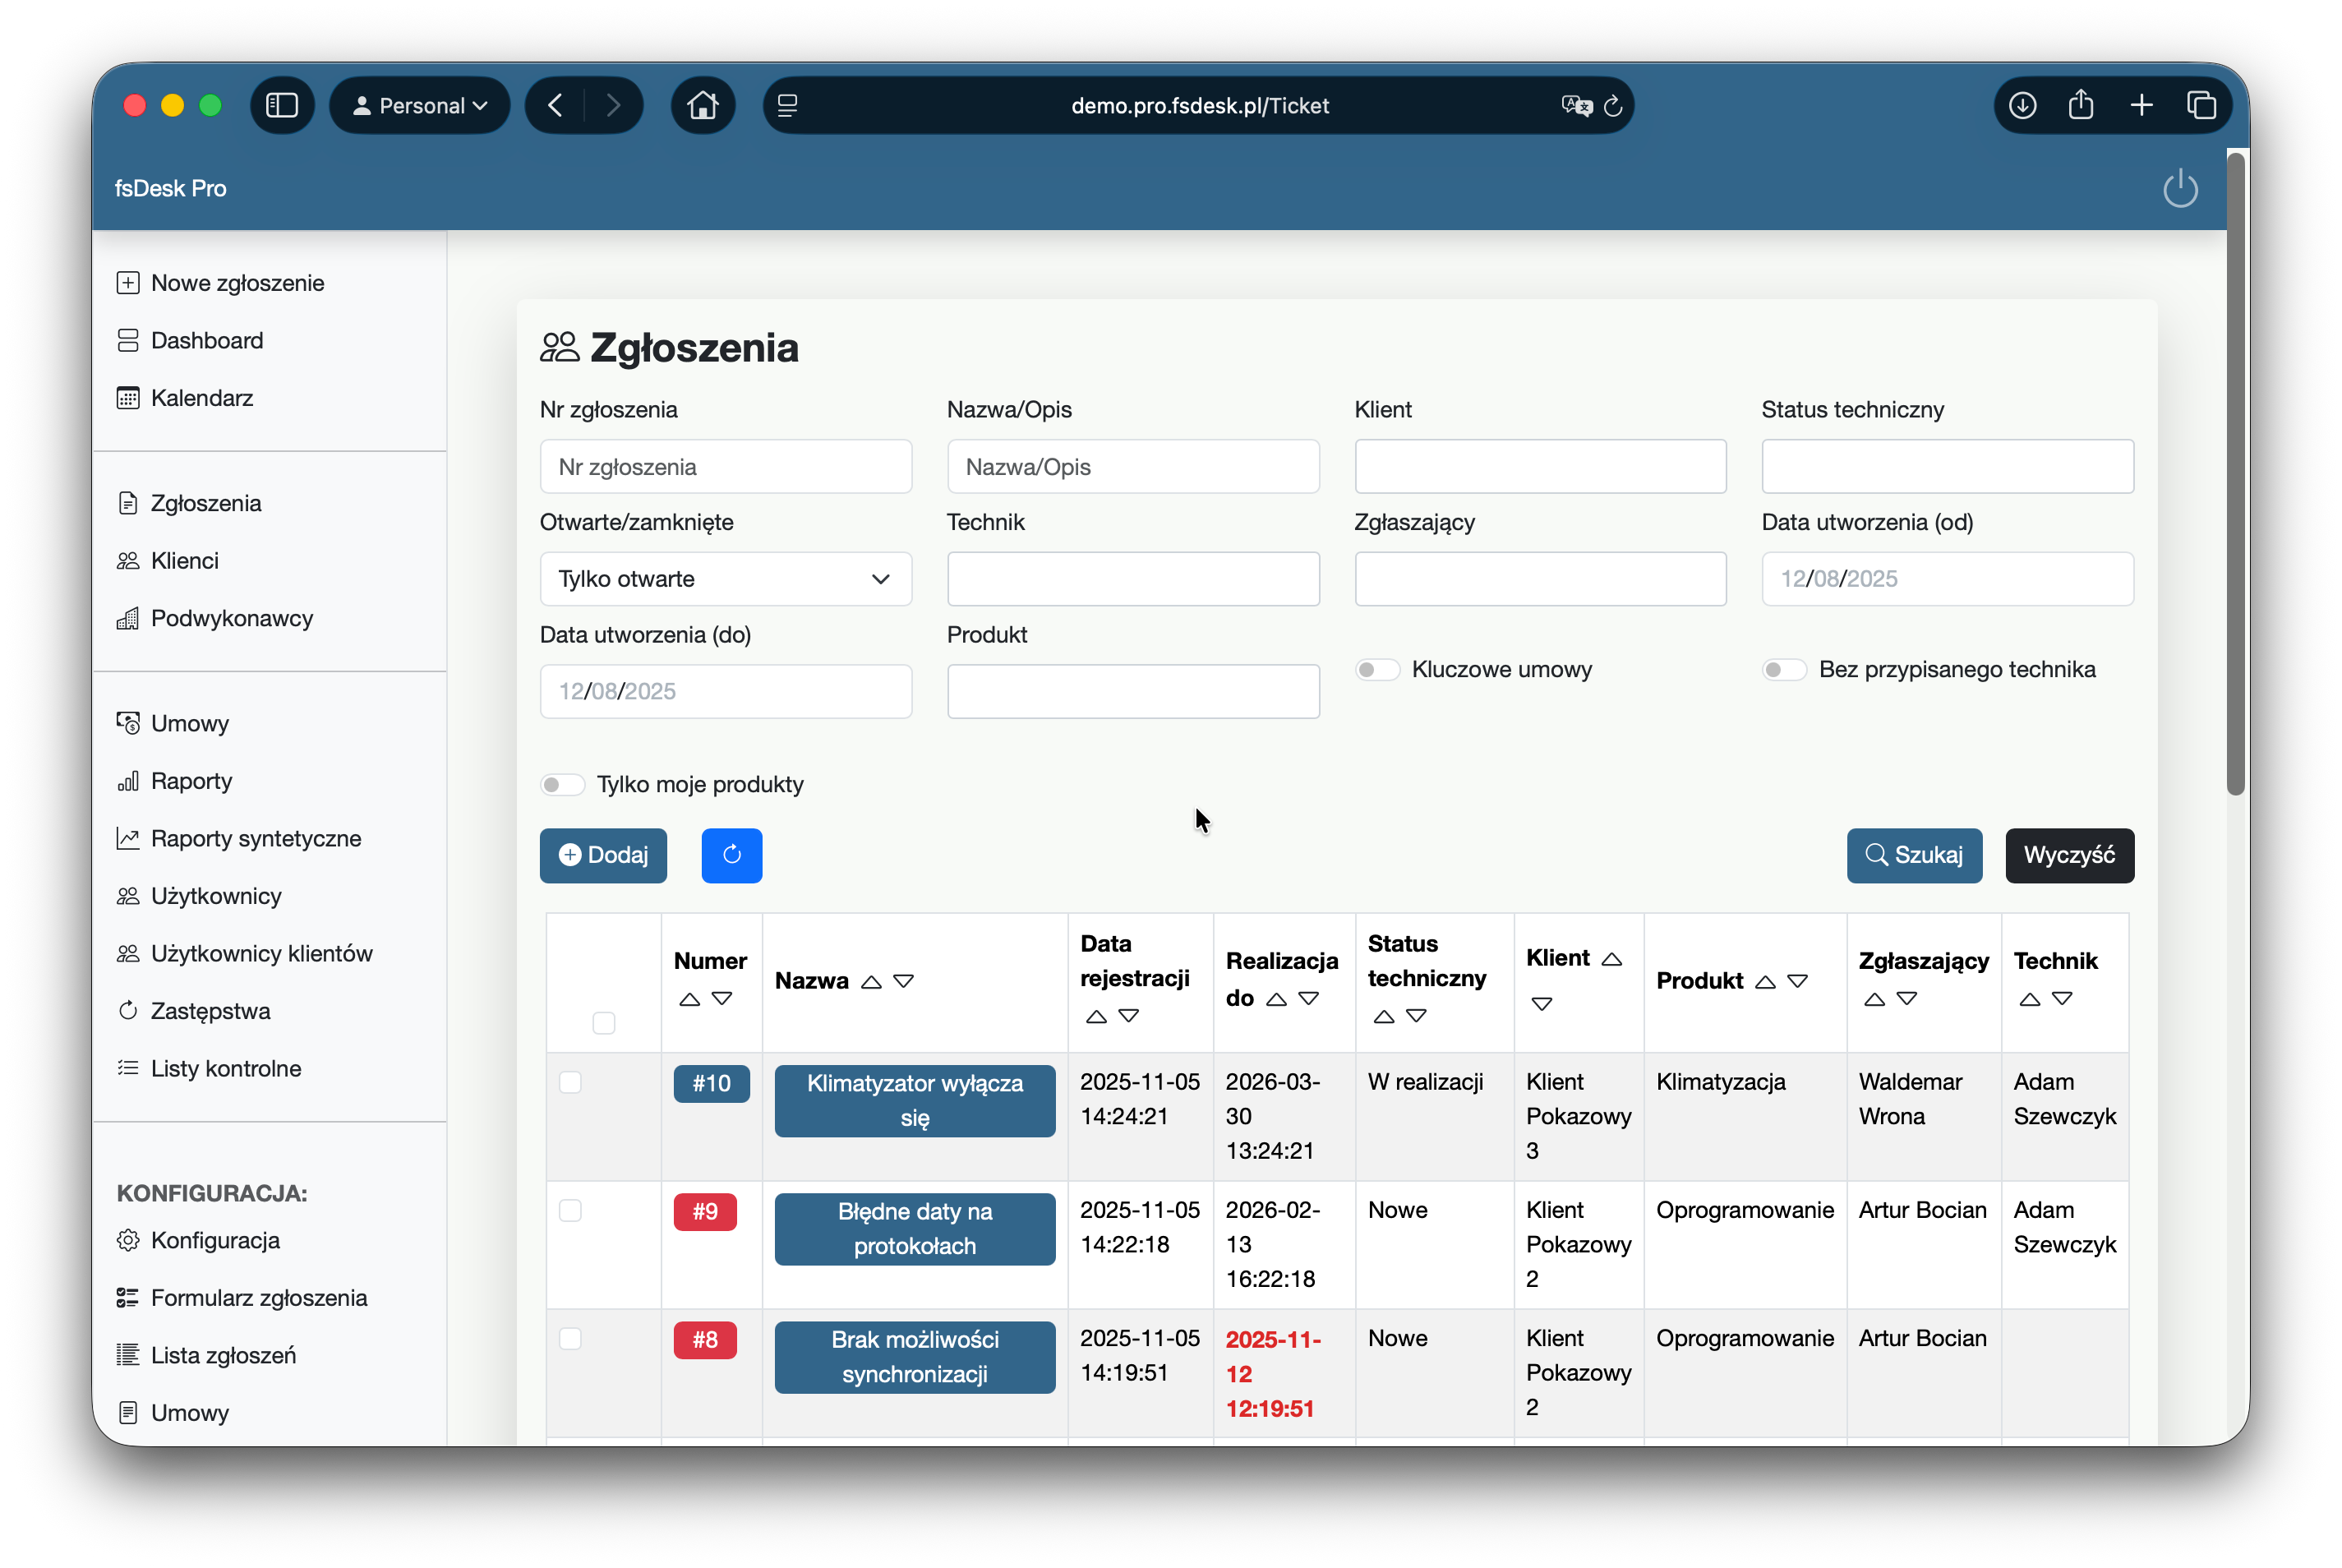Toggle Bez przypisanego technika switch
Viewport: 2342px width, 1568px height.
1784,670
